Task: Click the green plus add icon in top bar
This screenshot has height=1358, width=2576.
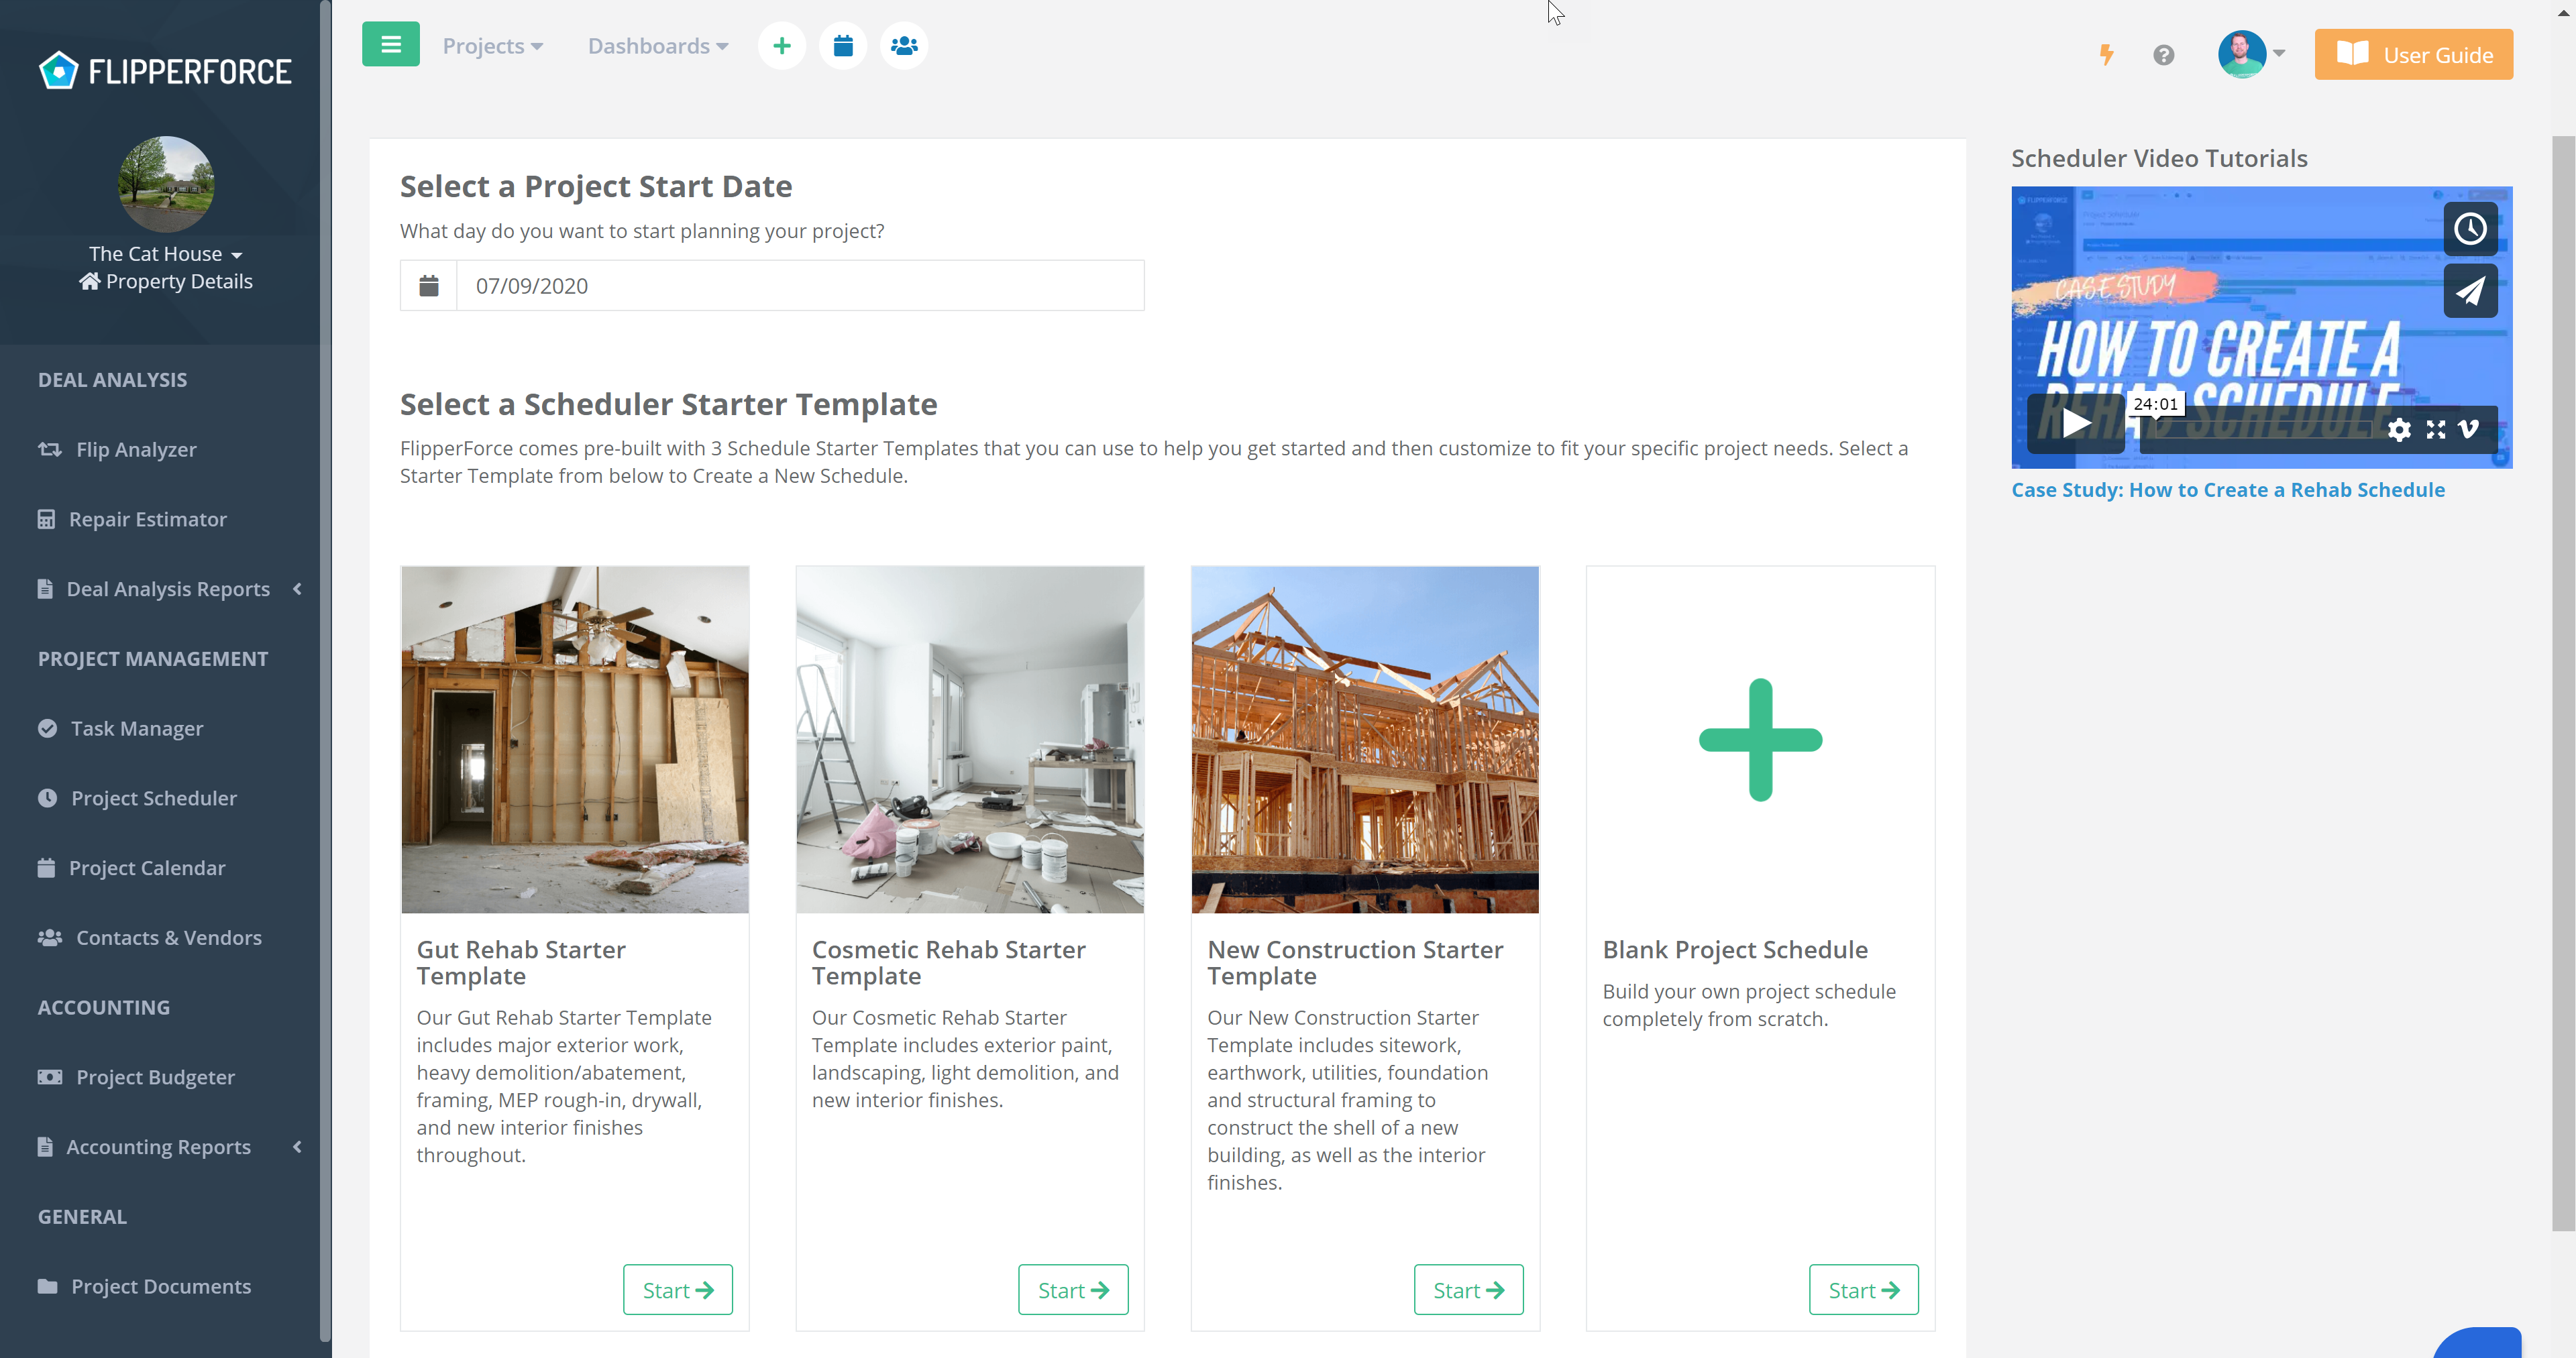Action: tap(781, 46)
